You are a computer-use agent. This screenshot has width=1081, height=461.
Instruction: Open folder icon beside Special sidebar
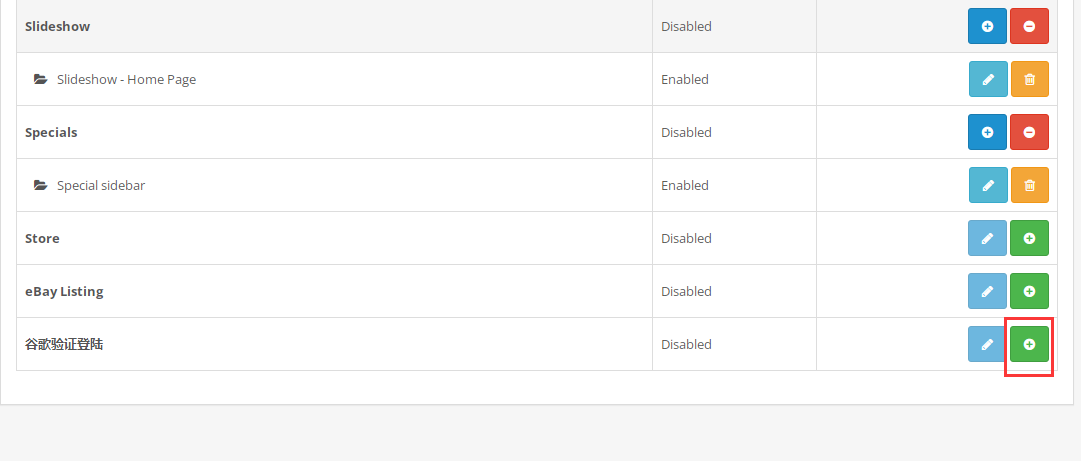click(41, 185)
